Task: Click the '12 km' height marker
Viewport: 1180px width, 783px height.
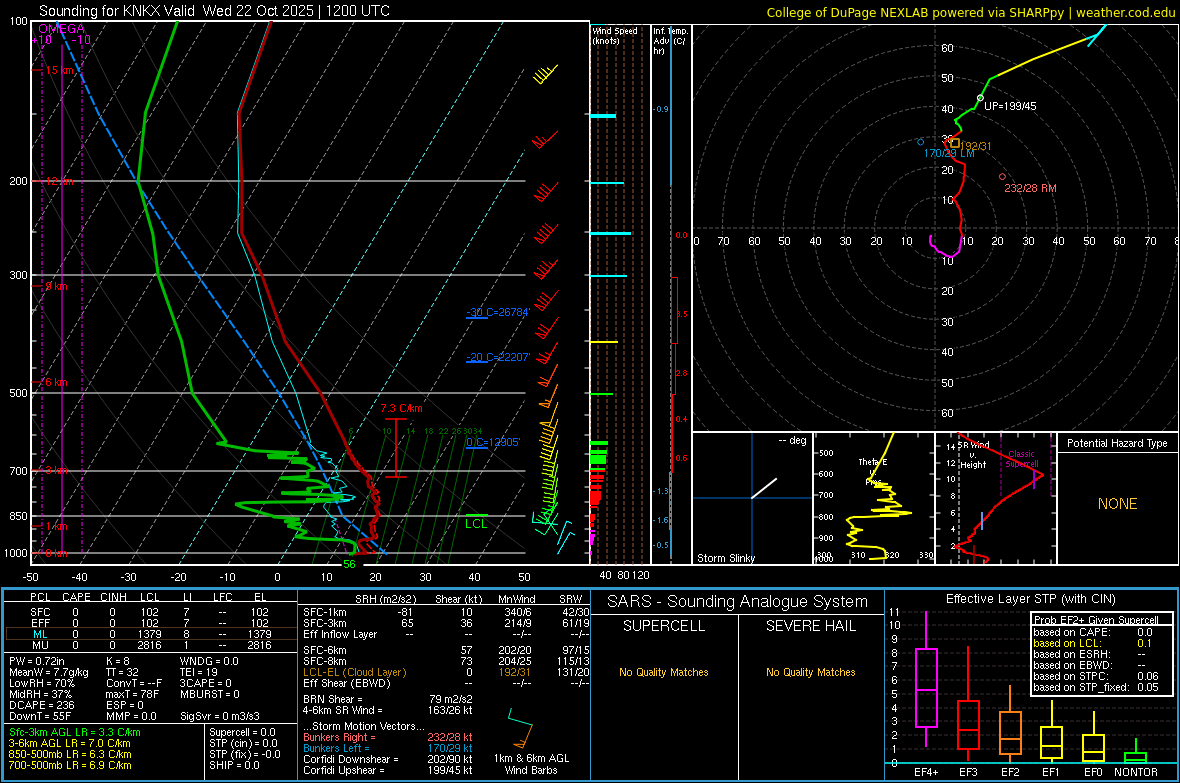Action: pos(59,181)
